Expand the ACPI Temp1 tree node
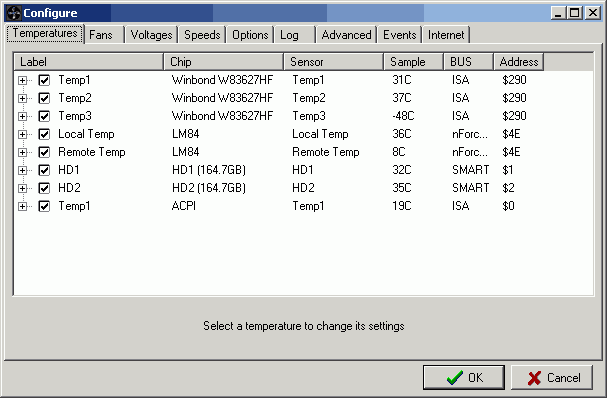607x398 pixels. [x=22, y=206]
